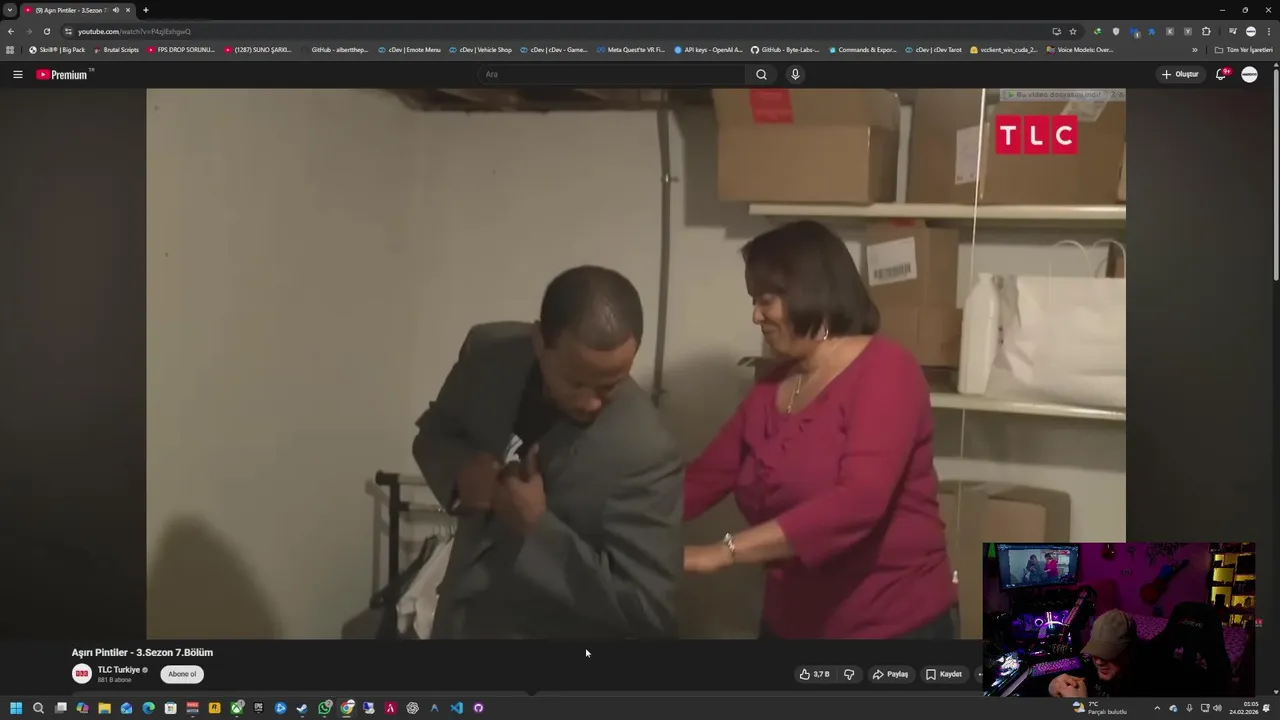Screen dimensions: 1280x720
Task: Click the YouTube search input field
Action: [612, 74]
